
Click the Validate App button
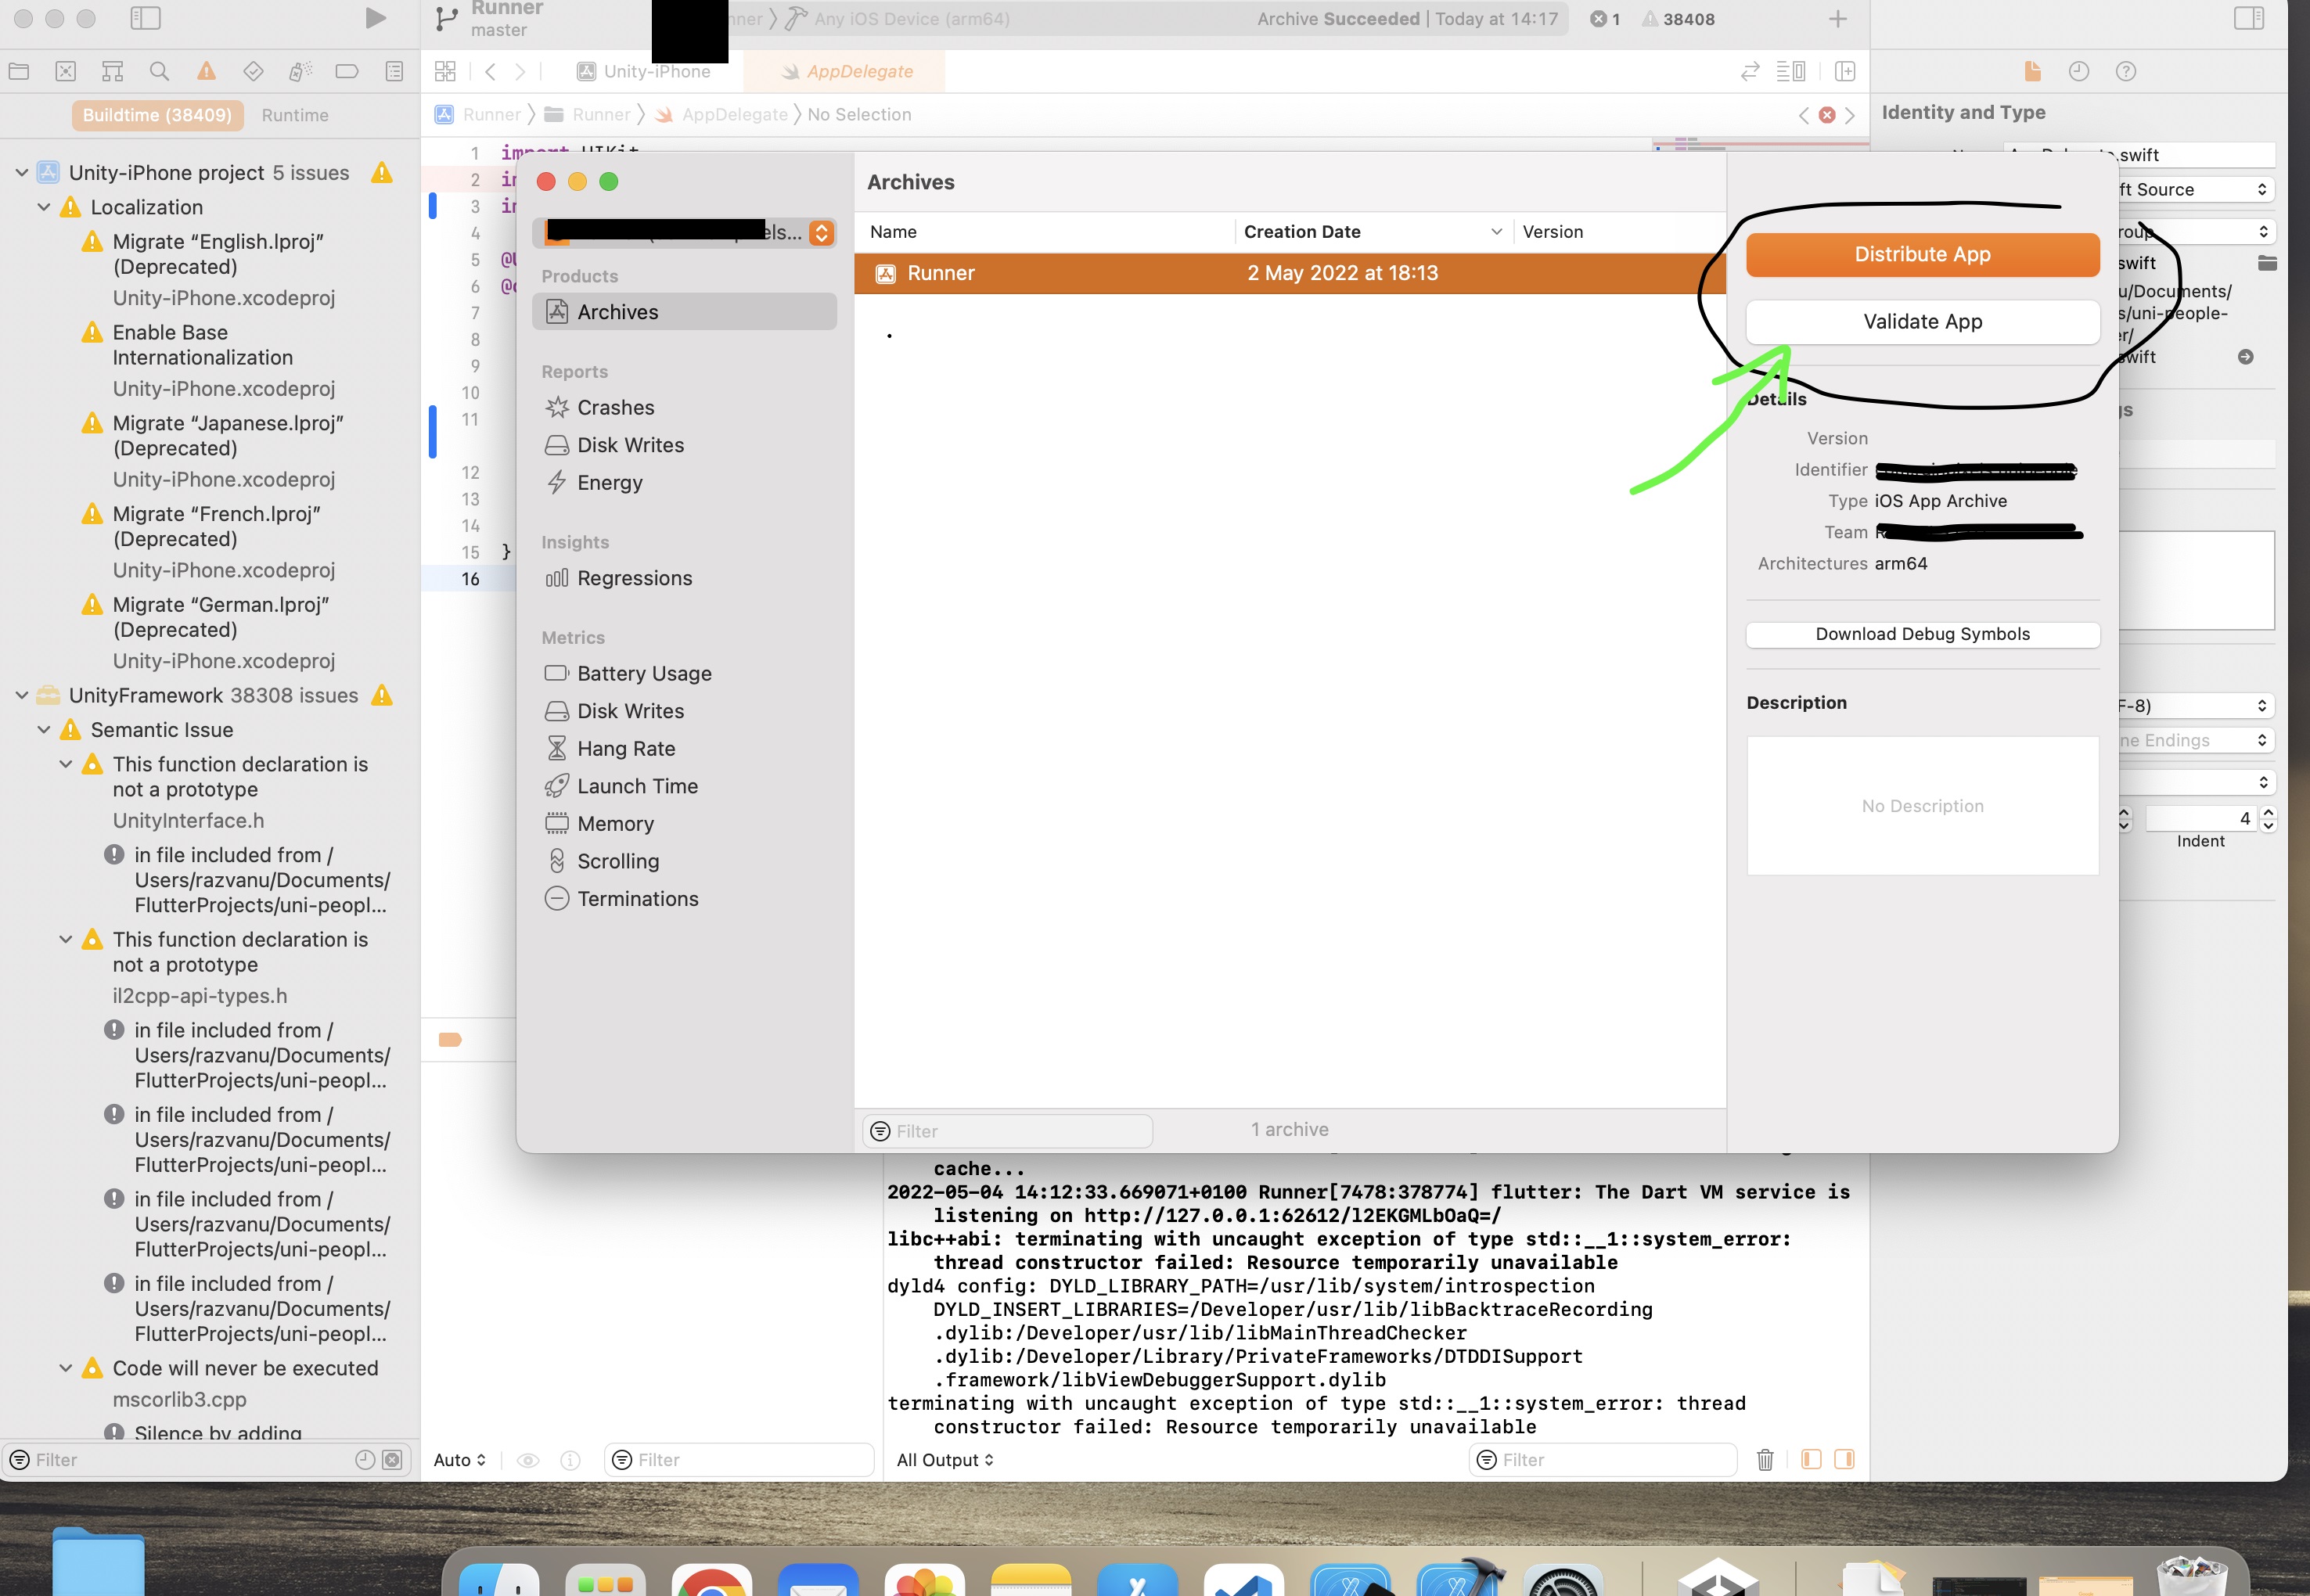pyautogui.click(x=1922, y=322)
